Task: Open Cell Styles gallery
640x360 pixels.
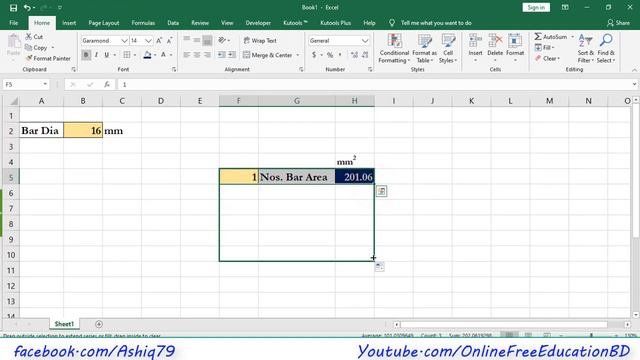Action: pos(448,49)
